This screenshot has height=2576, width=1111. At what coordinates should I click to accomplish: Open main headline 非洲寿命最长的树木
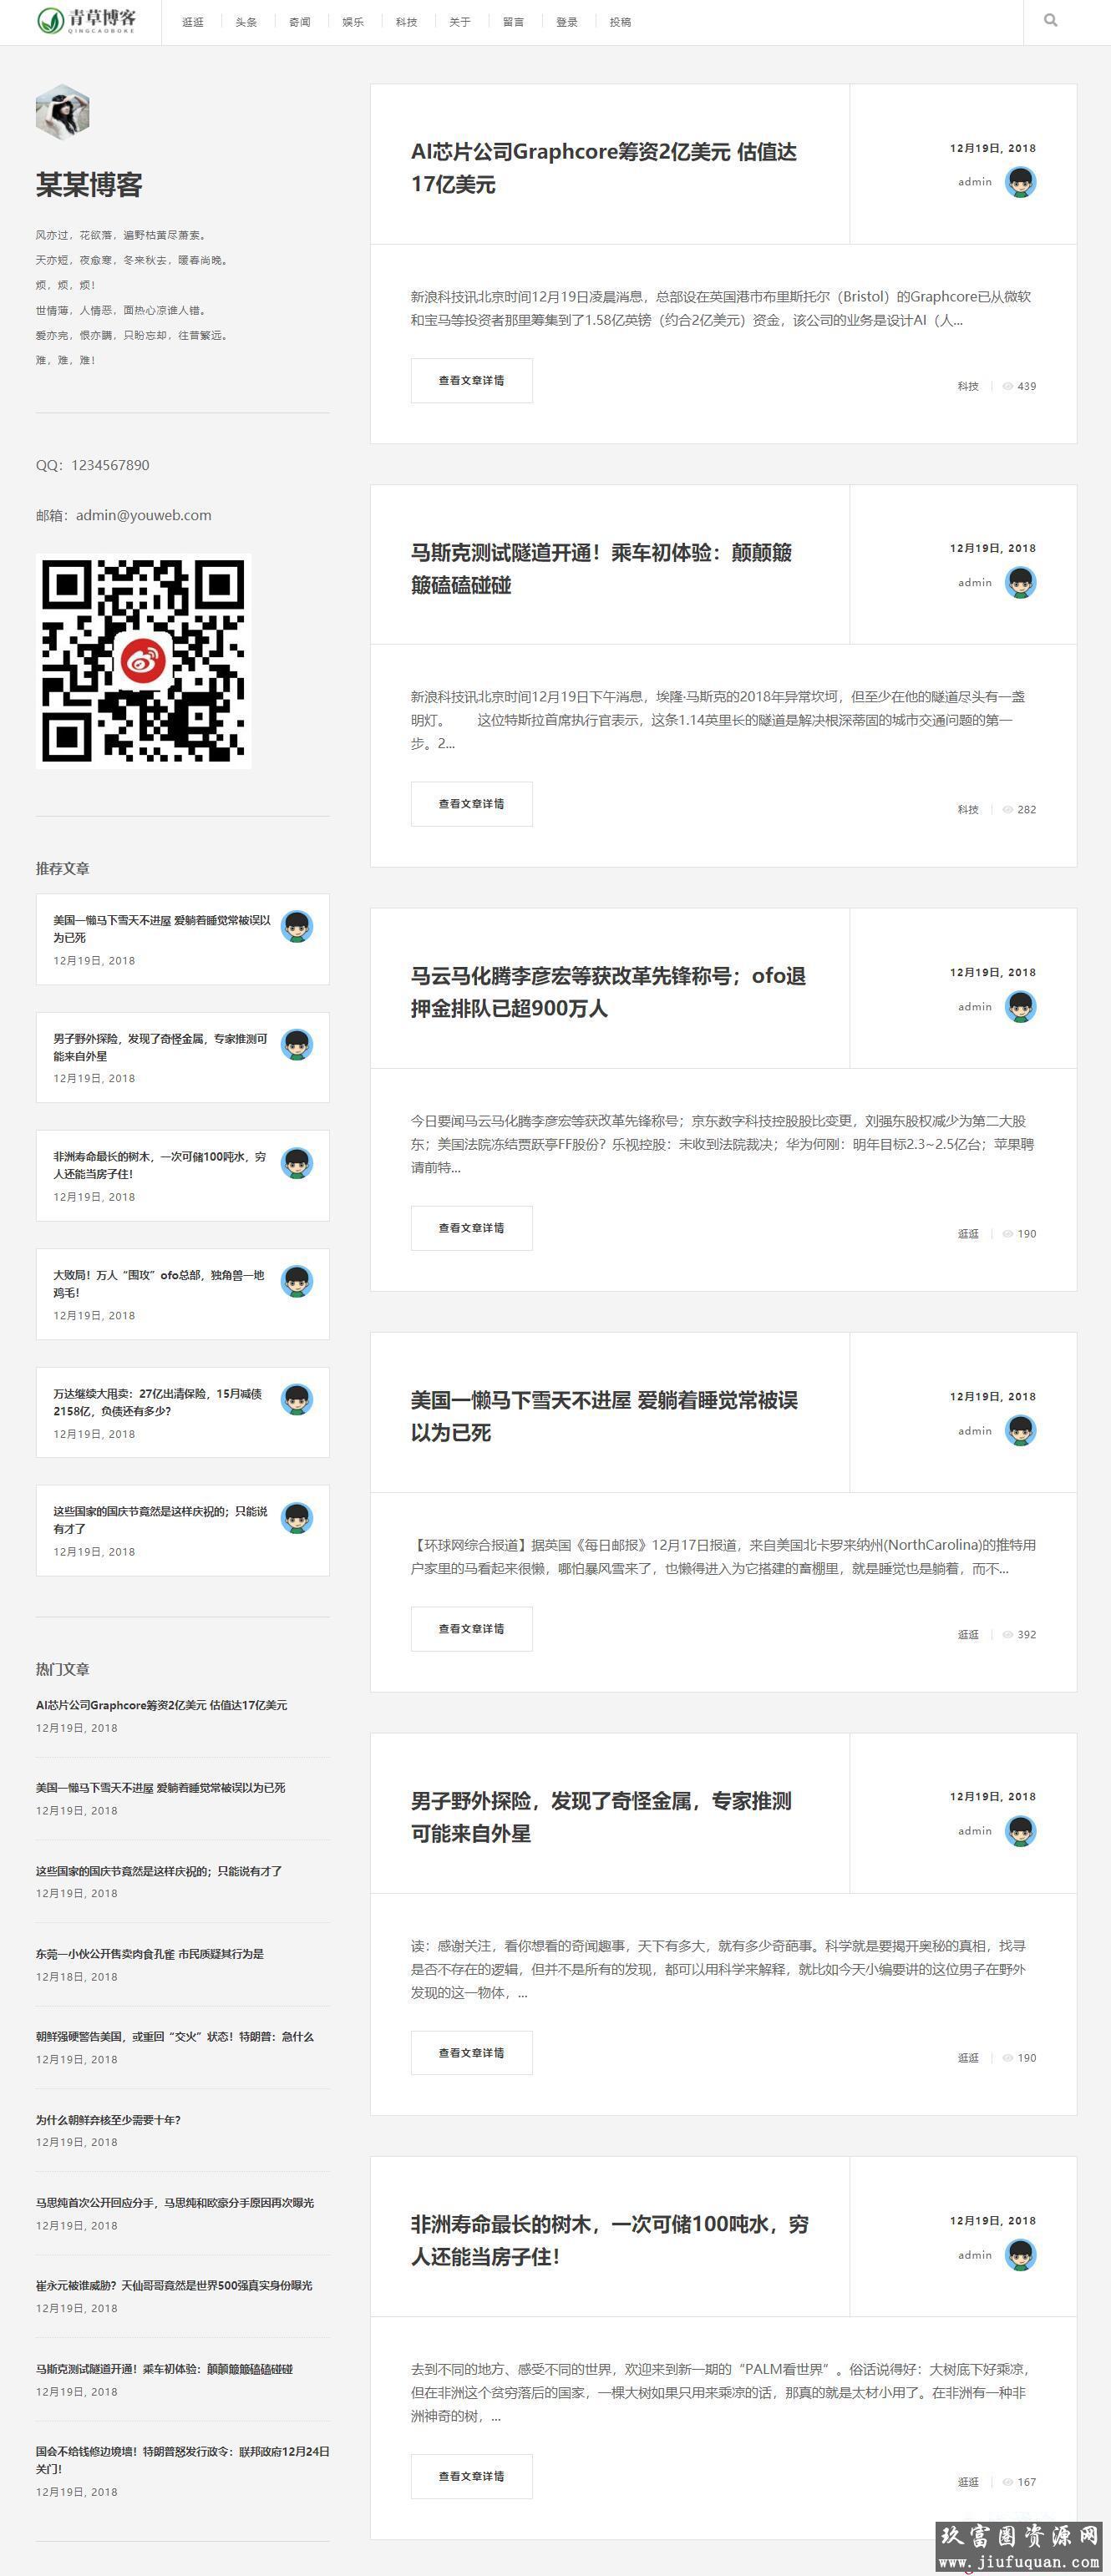610,2240
